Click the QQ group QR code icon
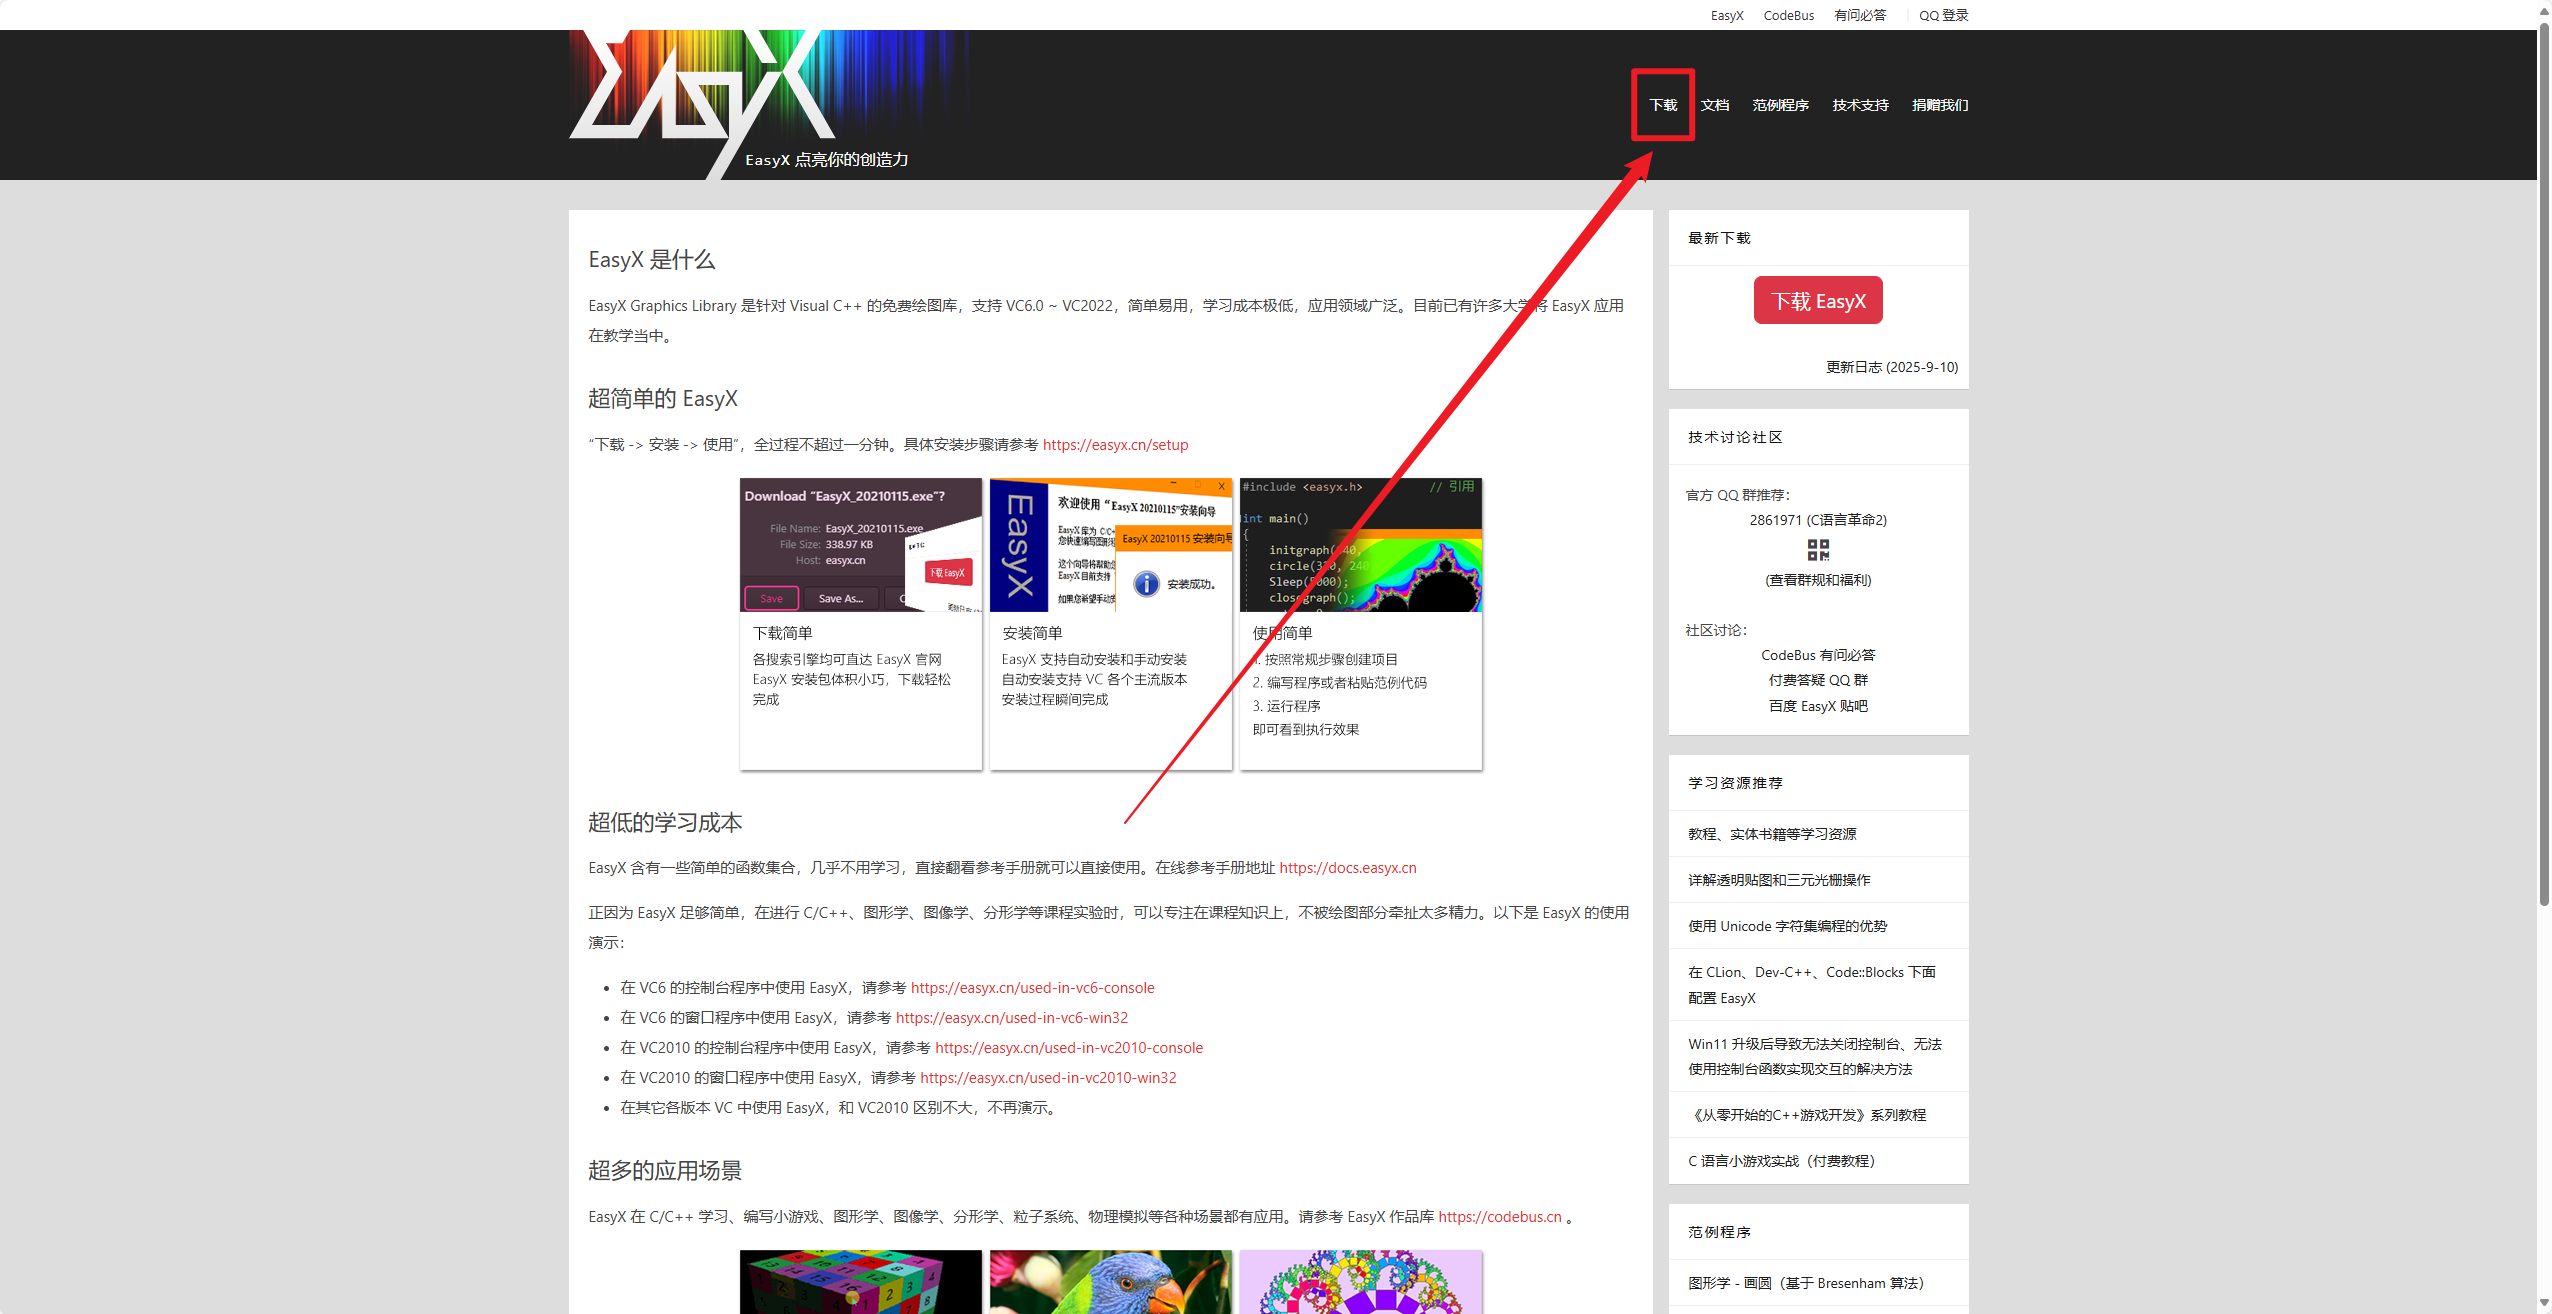The height and width of the screenshot is (1314, 2552). pyautogui.click(x=1818, y=550)
